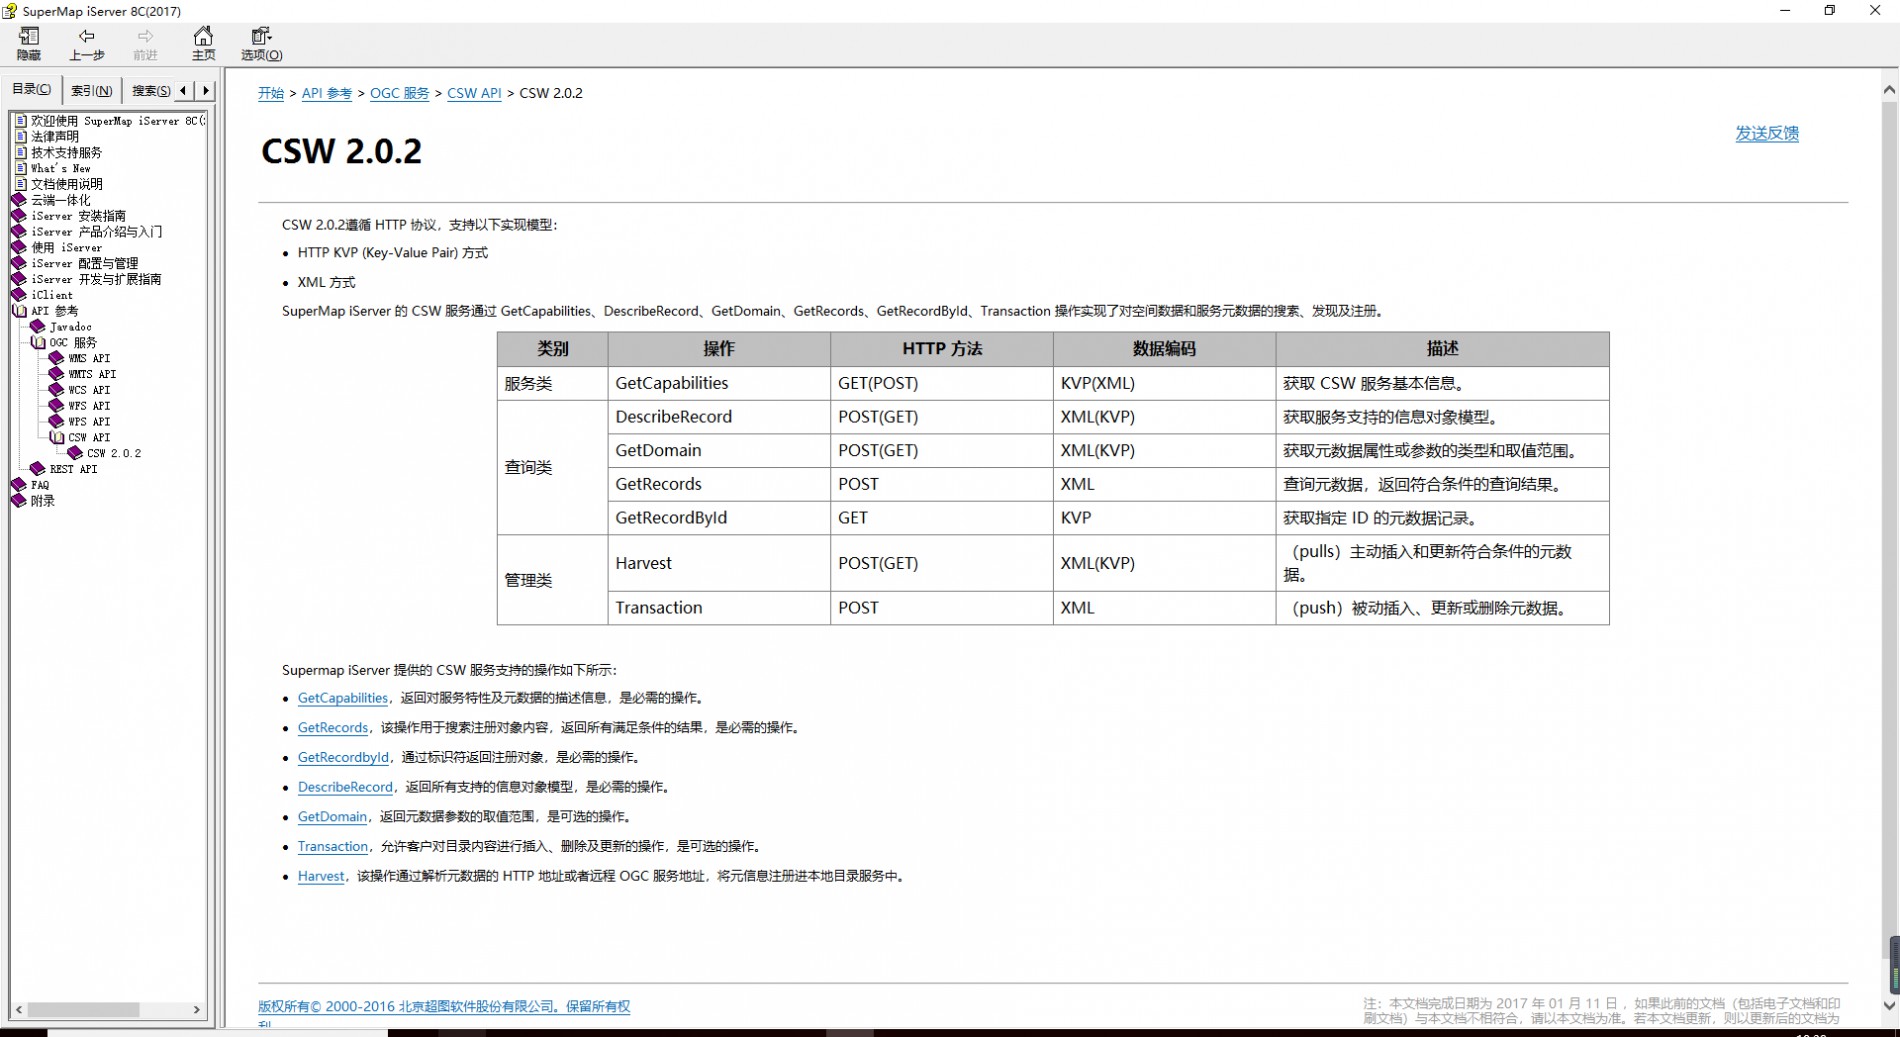The height and width of the screenshot is (1037, 1900).
Task: Click the 数据编码 column header
Action: click(x=1164, y=349)
